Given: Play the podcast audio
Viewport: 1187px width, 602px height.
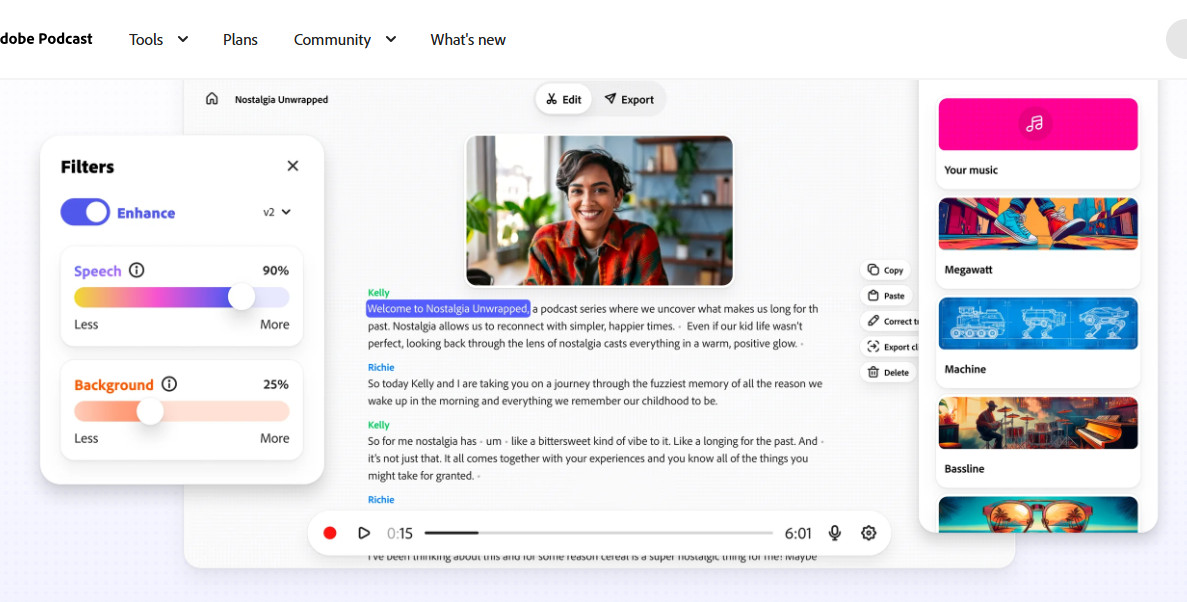Looking at the screenshot, I should 364,533.
